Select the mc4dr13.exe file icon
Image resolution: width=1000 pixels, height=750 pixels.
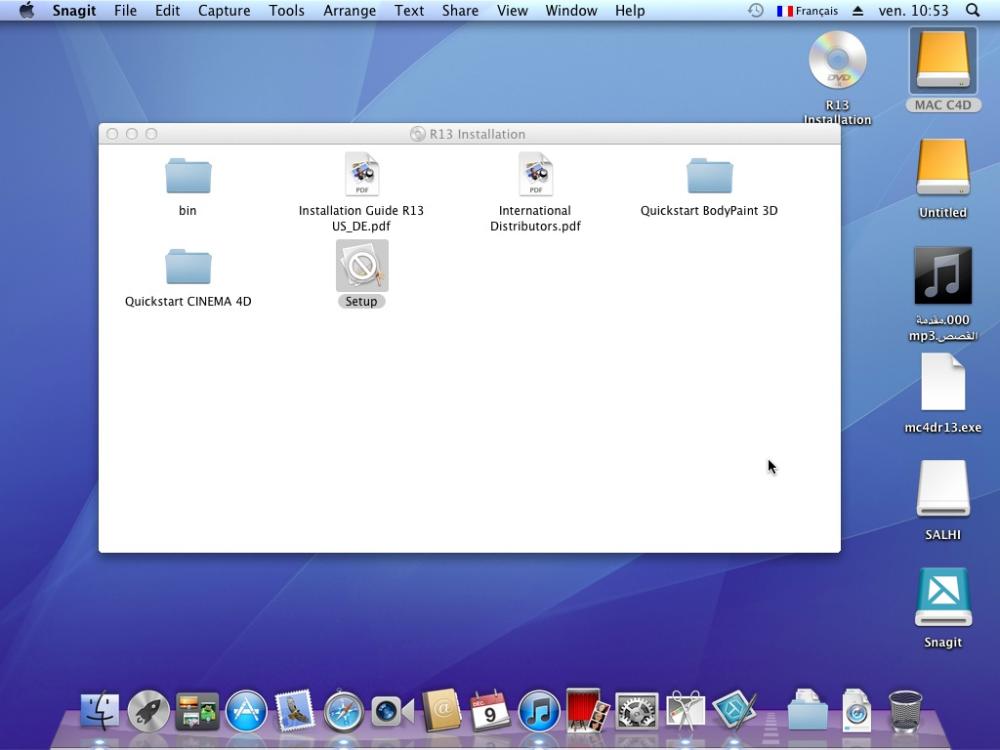pos(943,382)
